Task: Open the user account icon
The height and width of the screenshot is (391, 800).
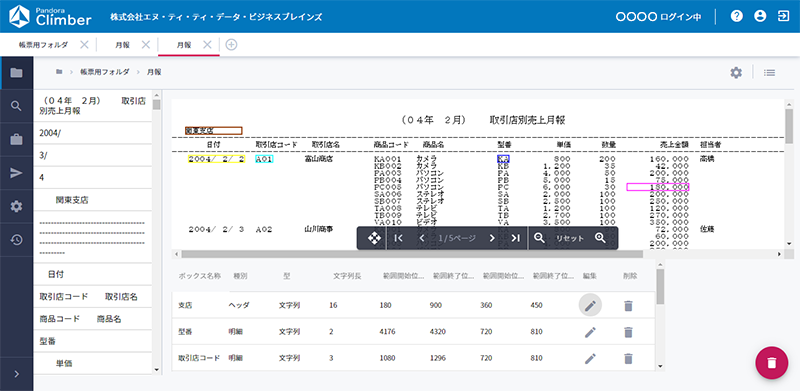Action: [x=760, y=16]
